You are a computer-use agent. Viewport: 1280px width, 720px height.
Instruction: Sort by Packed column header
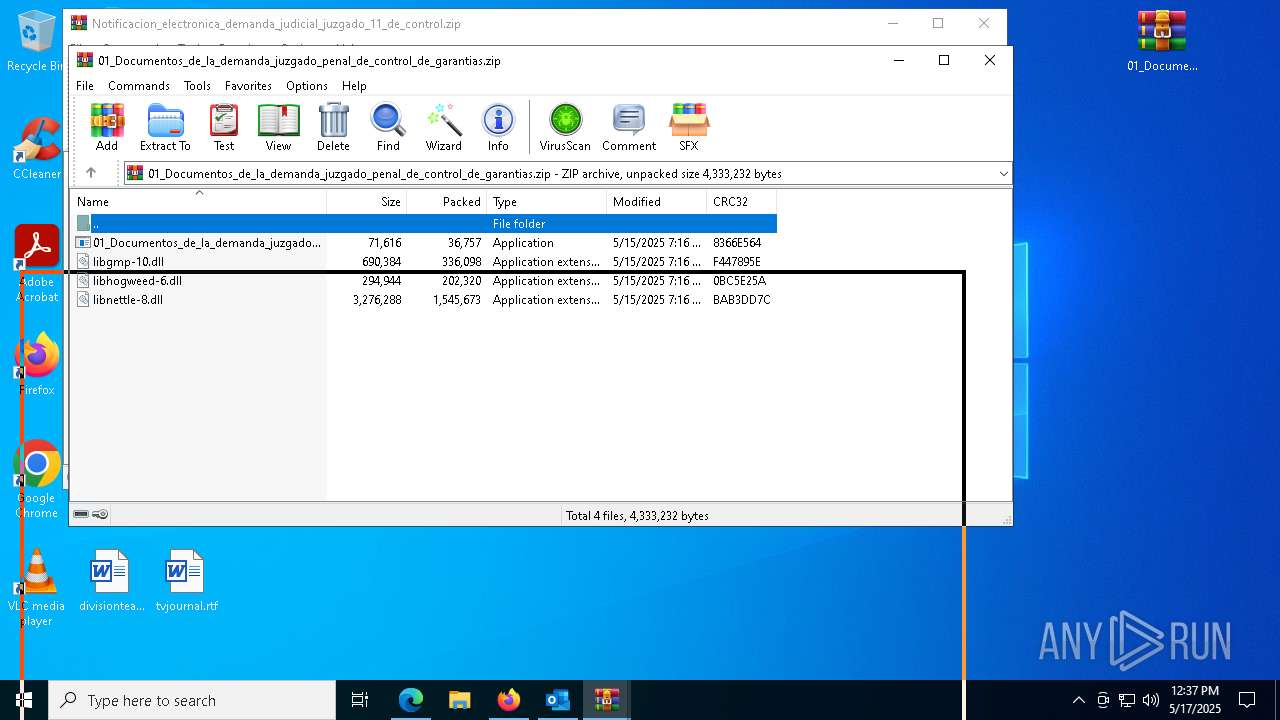coord(447,202)
